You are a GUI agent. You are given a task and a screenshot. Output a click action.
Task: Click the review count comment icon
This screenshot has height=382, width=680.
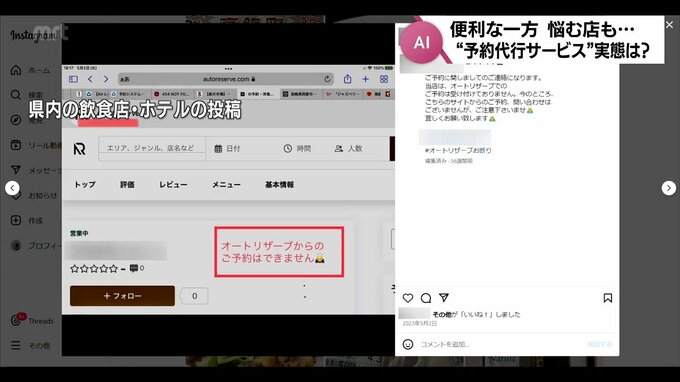tap(134, 268)
